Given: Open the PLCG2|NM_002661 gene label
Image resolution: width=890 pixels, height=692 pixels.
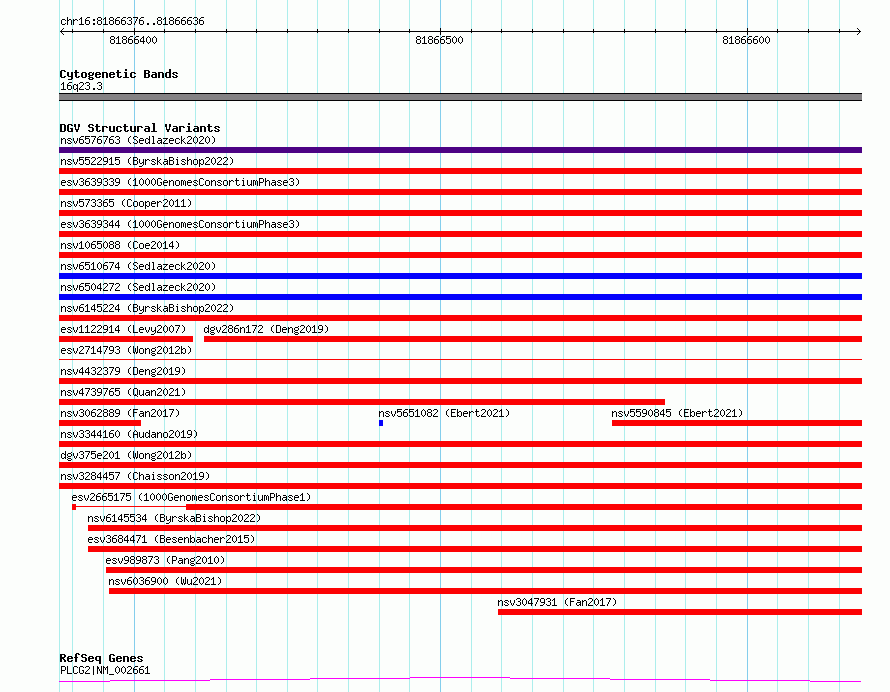Looking at the screenshot, I should pyautogui.click(x=105, y=670).
